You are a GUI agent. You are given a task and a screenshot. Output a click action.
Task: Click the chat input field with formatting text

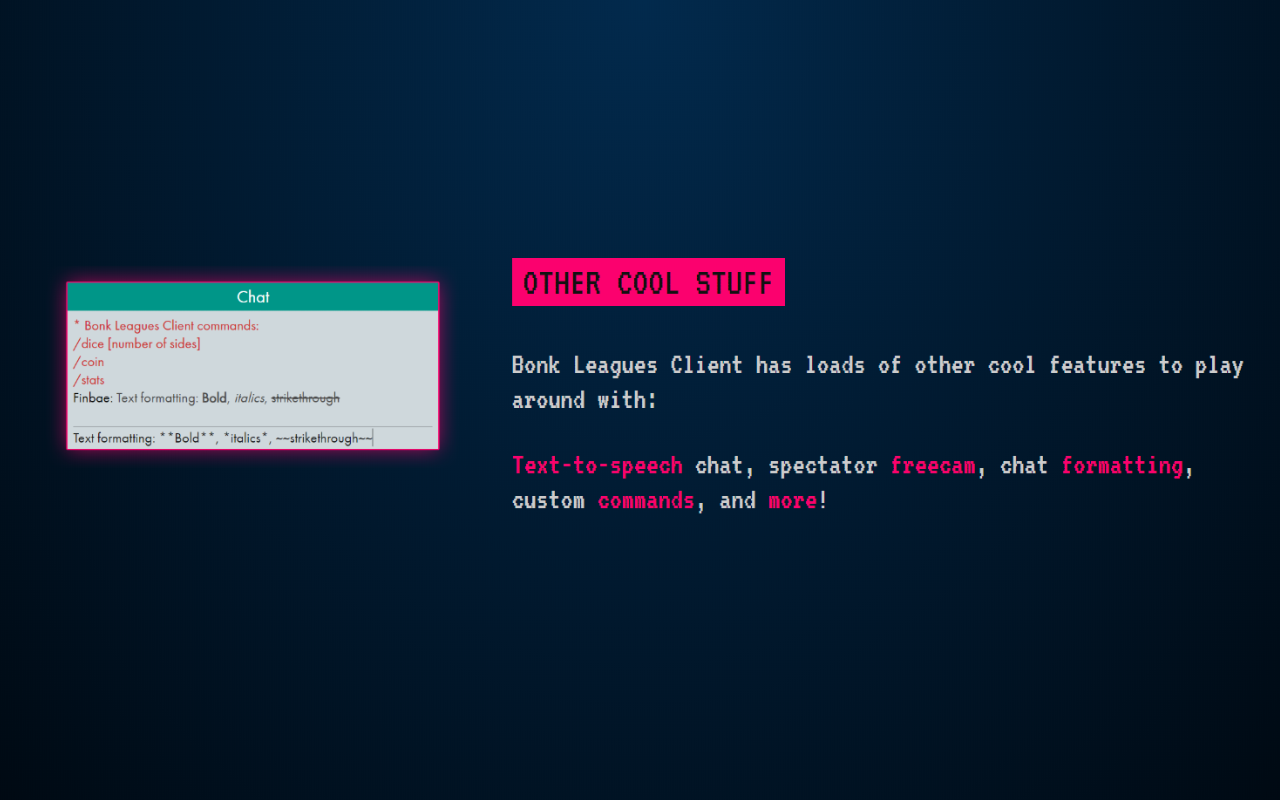252,438
